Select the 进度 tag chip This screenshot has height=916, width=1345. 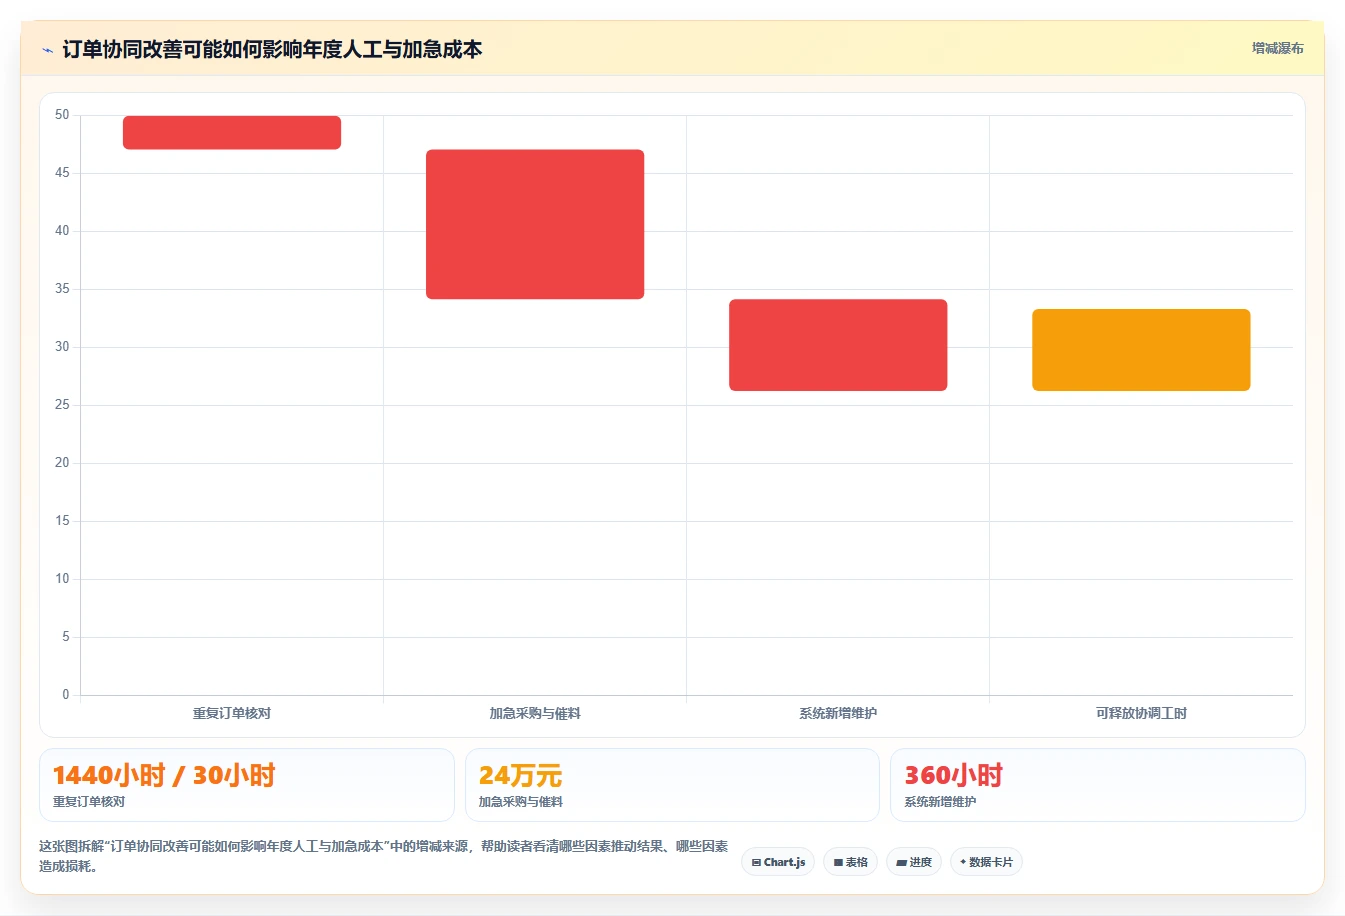click(914, 862)
